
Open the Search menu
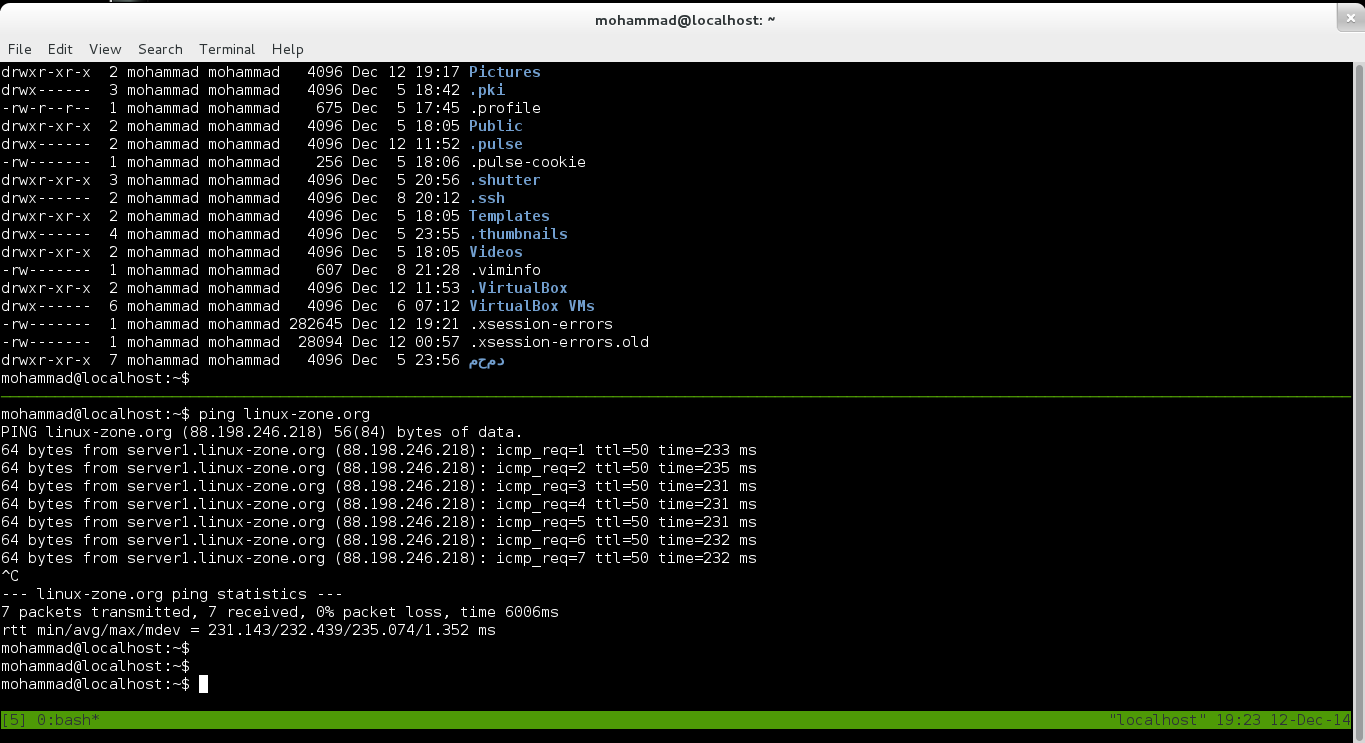160,49
